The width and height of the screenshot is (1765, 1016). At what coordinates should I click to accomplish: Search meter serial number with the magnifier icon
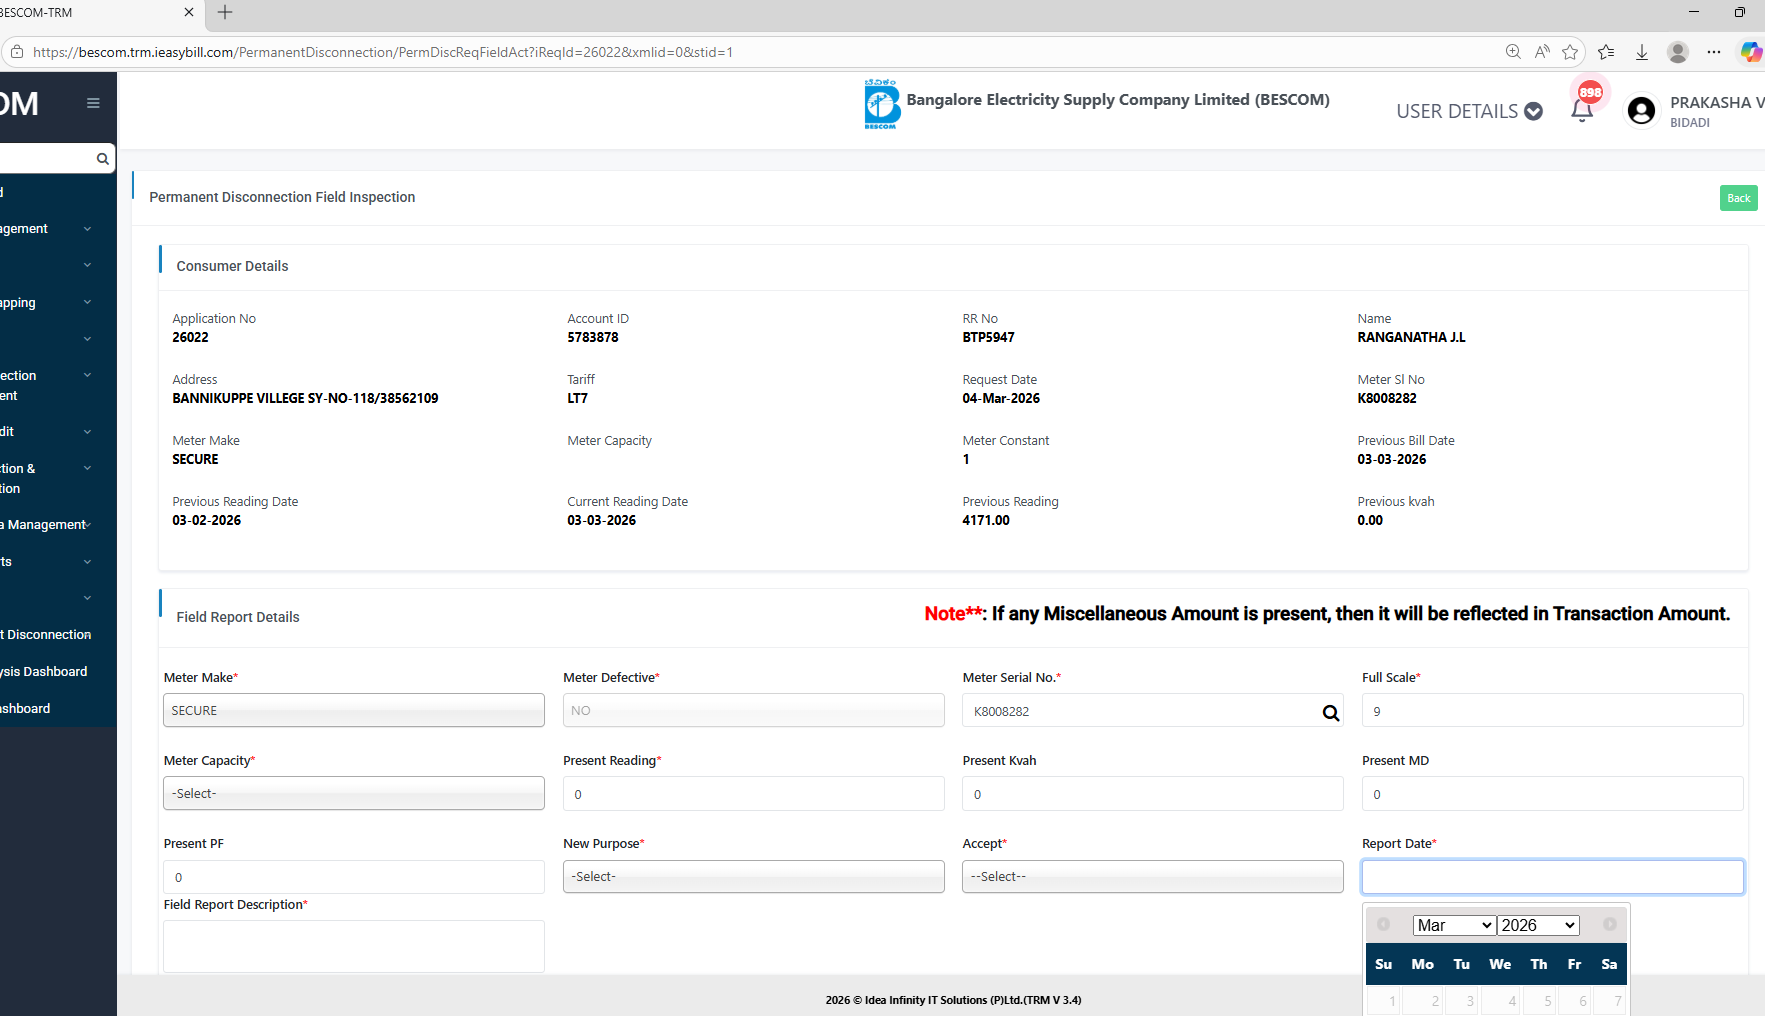point(1331,713)
